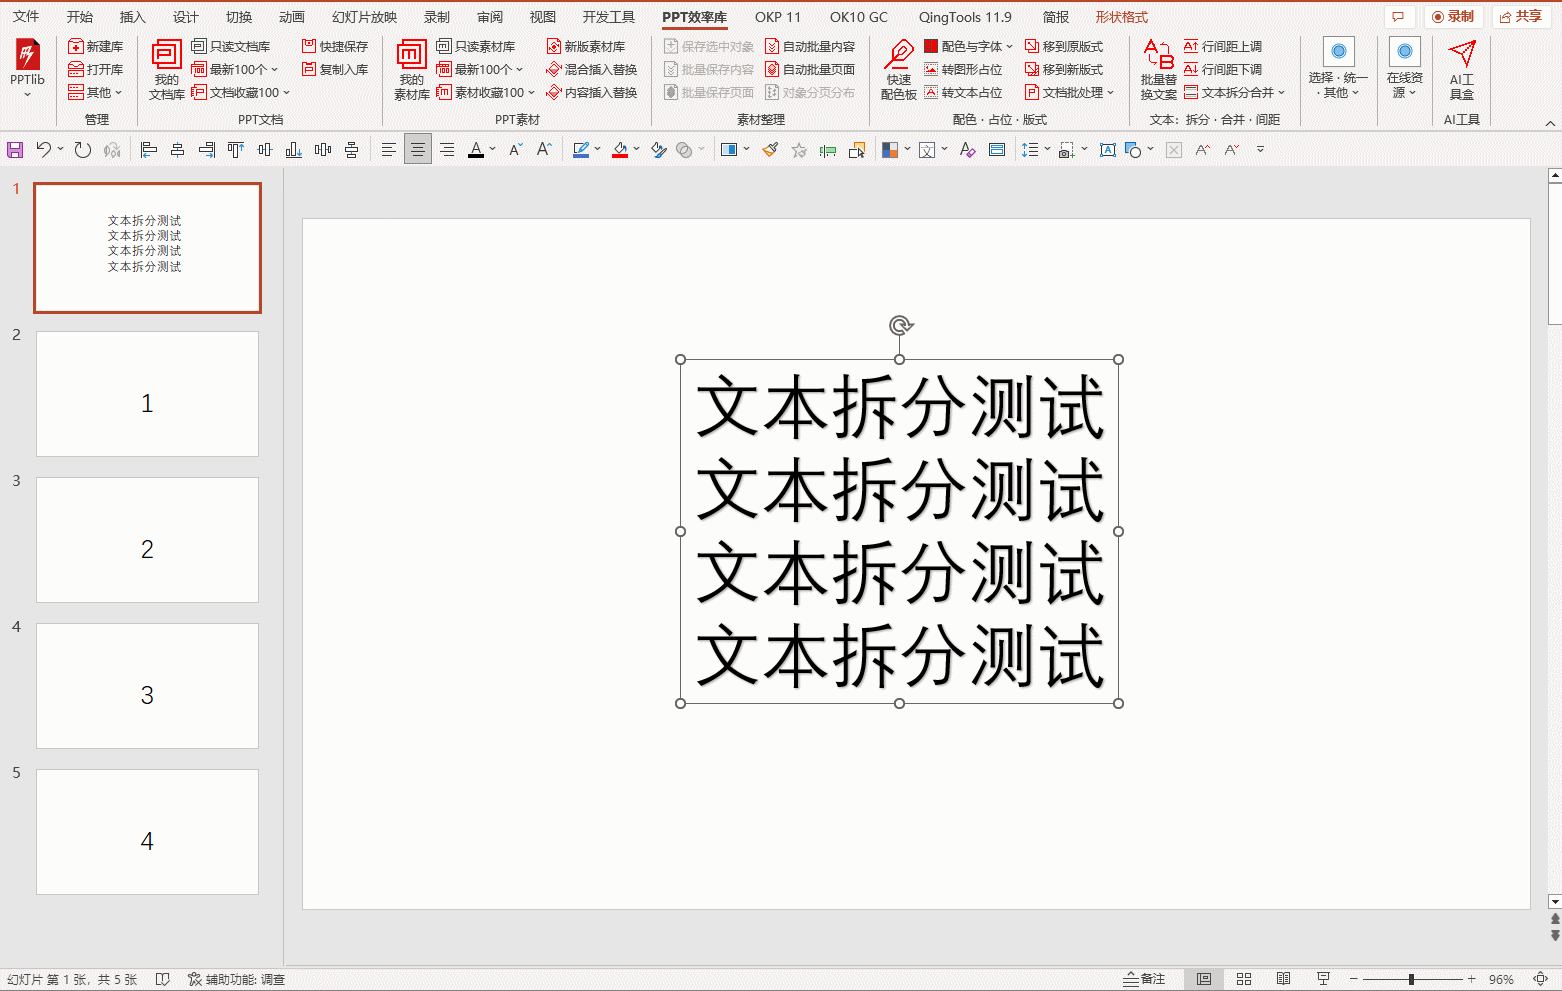Select slide 5 thumbnail showing 4
Viewport: 1562px width, 991px height.
(x=147, y=832)
